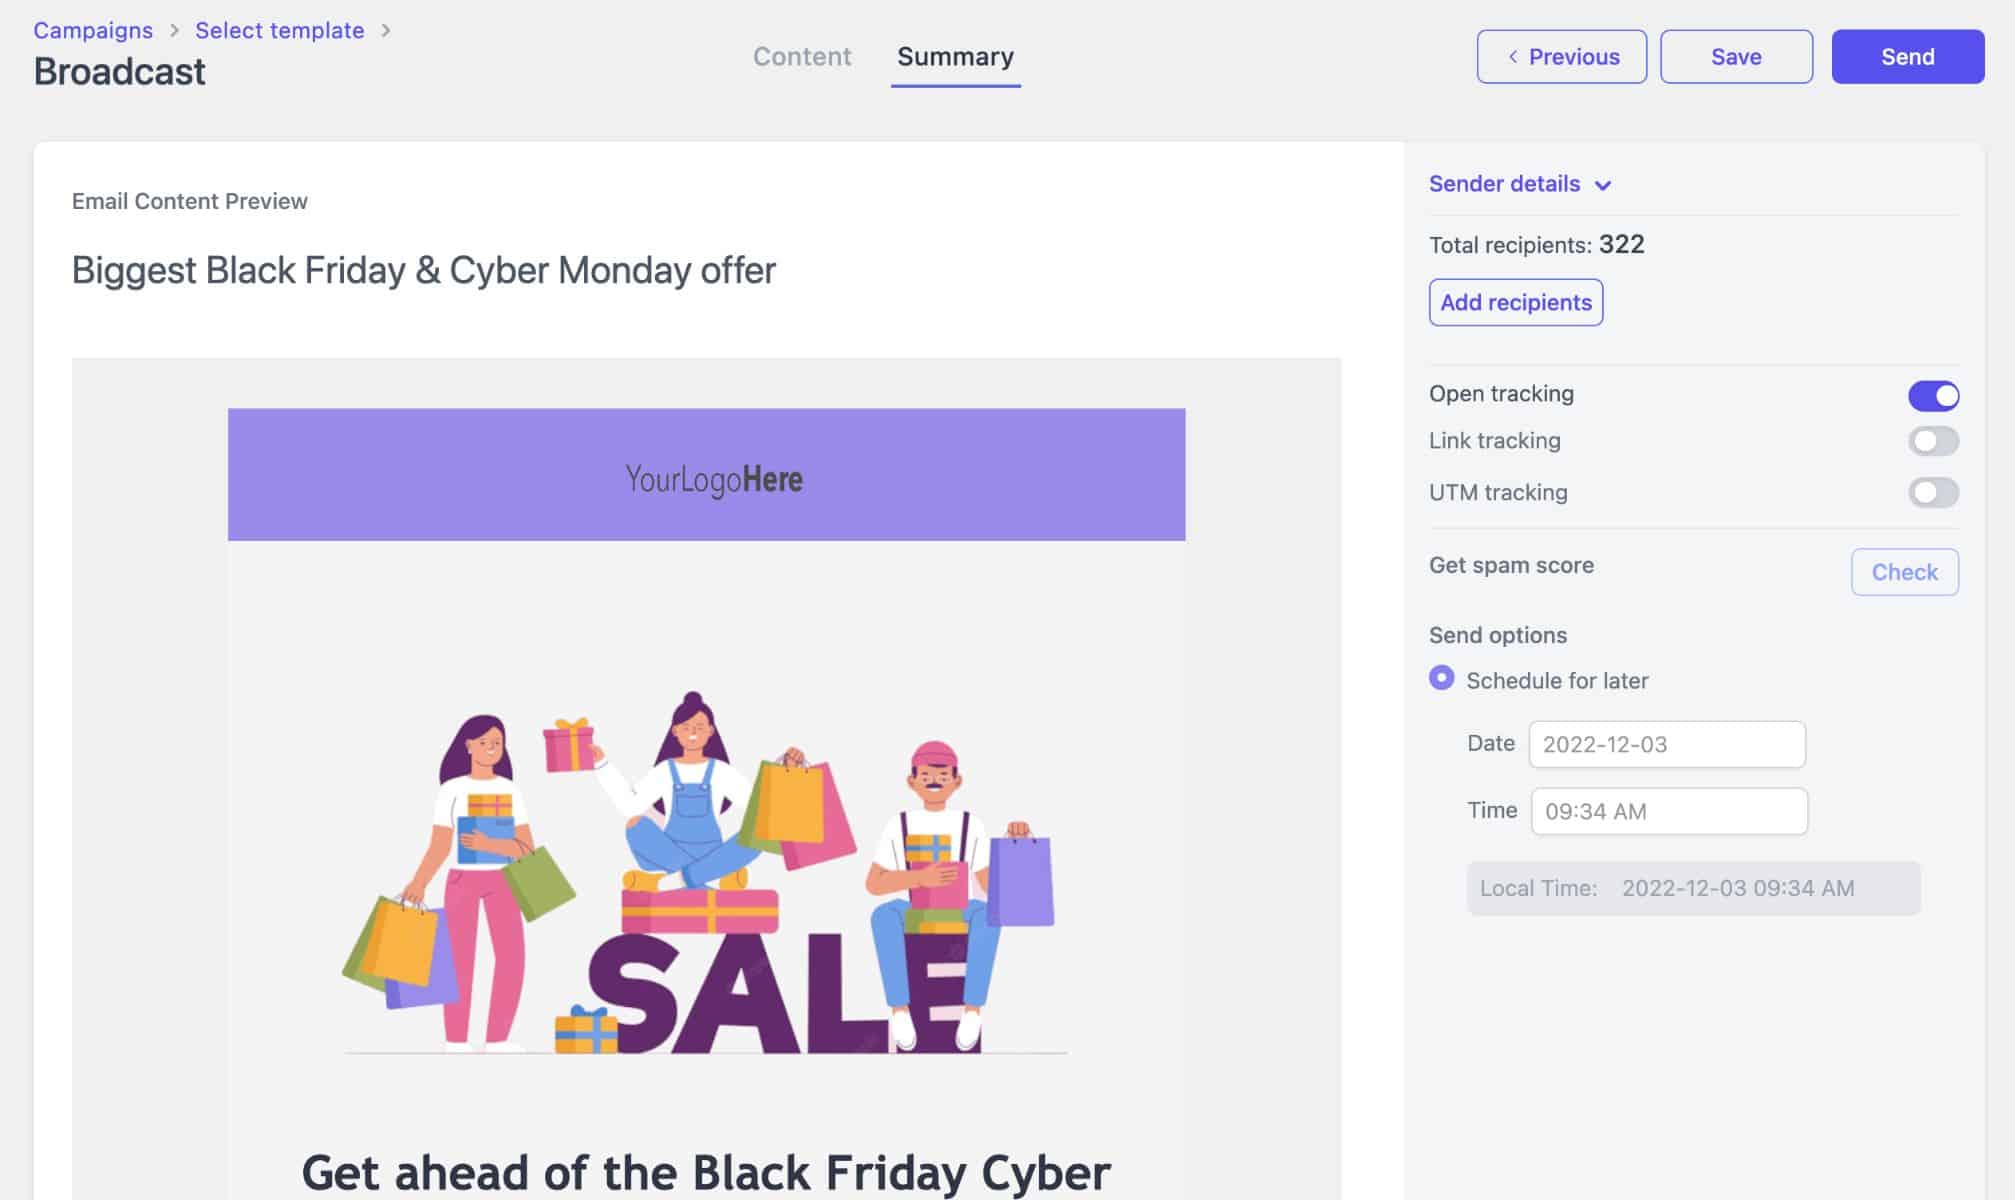2015x1200 pixels.
Task: Click the link tracking toggle icon
Action: pos(1934,440)
